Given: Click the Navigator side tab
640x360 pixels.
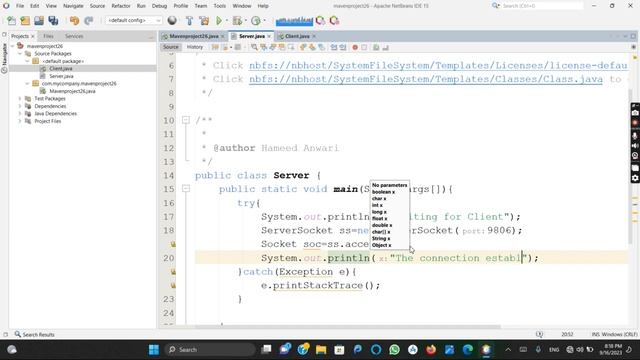Looking at the screenshot, I should tap(4, 58).
